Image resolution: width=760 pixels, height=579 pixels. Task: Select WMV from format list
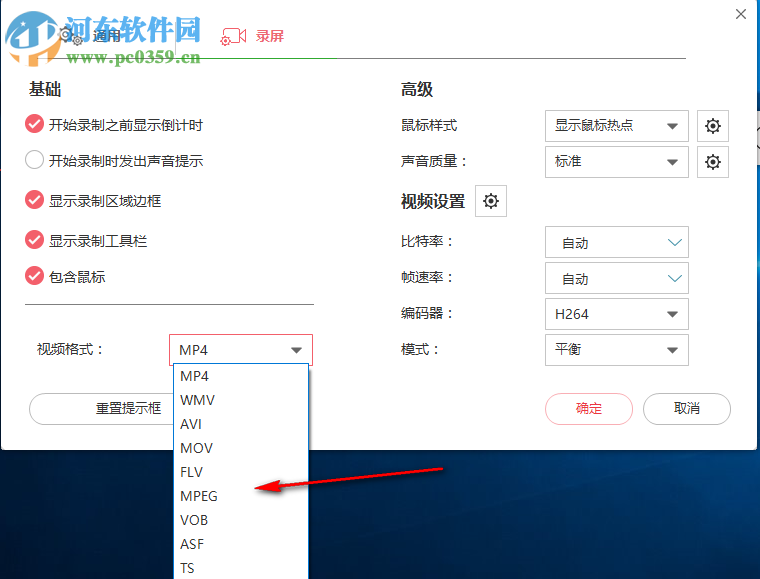tap(241, 400)
